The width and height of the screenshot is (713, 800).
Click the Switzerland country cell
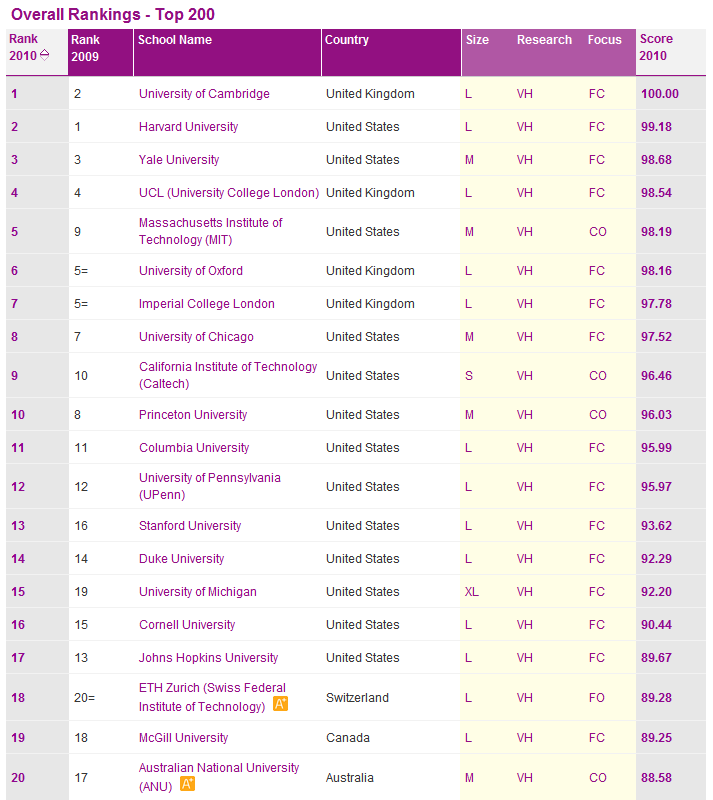click(x=357, y=698)
